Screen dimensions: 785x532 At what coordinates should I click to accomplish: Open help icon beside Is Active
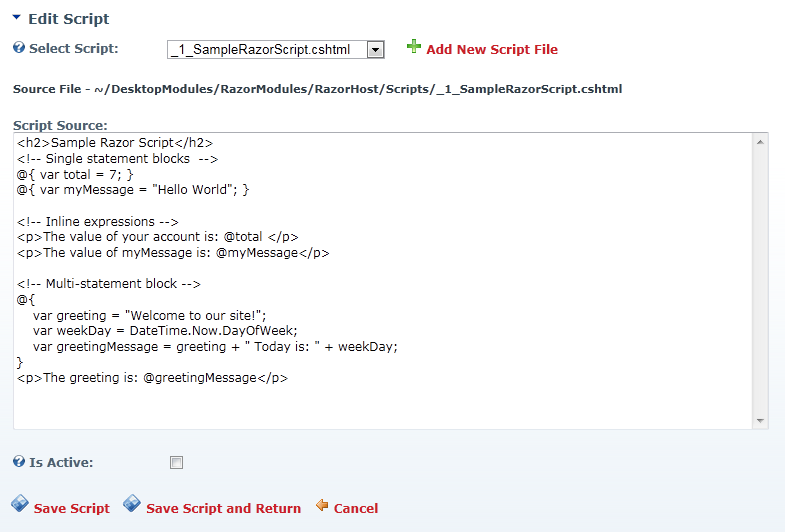(x=19, y=461)
